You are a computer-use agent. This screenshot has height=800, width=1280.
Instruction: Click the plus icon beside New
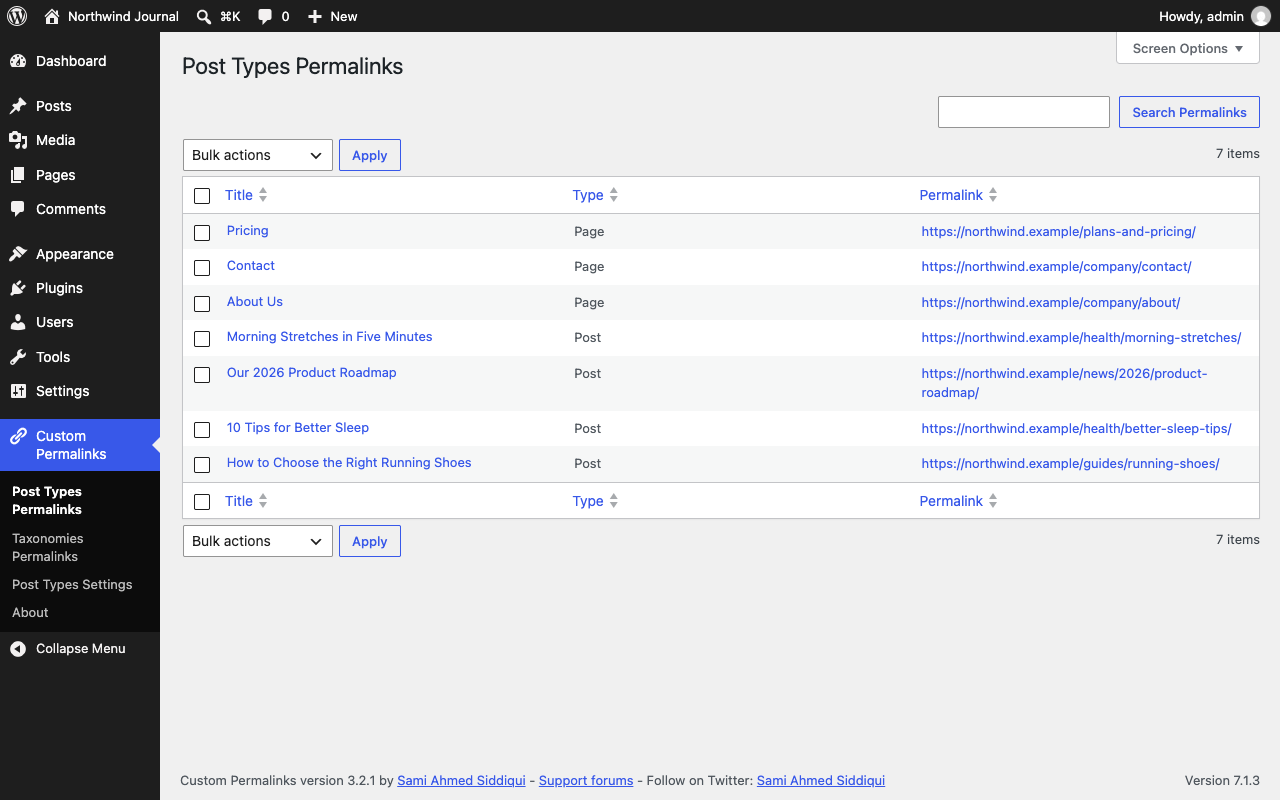[x=315, y=16]
